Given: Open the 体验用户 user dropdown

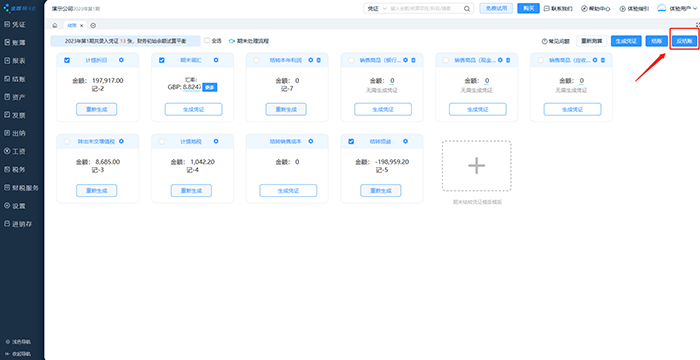Looking at the screenshot, I should (677, 8).
